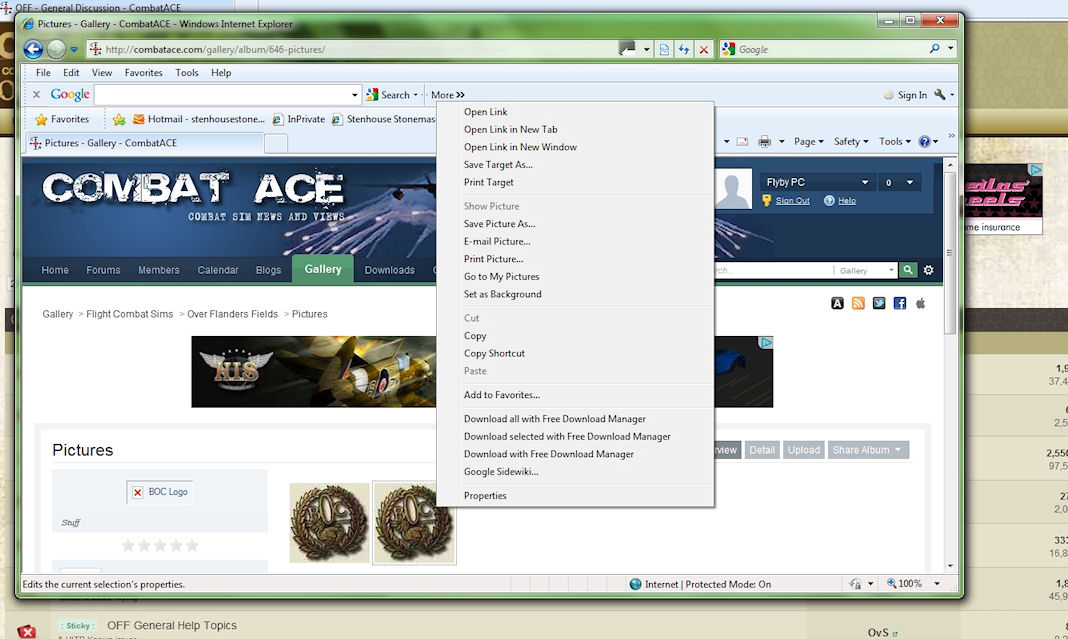Image resolution: width=1068 pixels, height=639 pixels.
Task: Choose Save Picture As from context menu
Action: 499,223
